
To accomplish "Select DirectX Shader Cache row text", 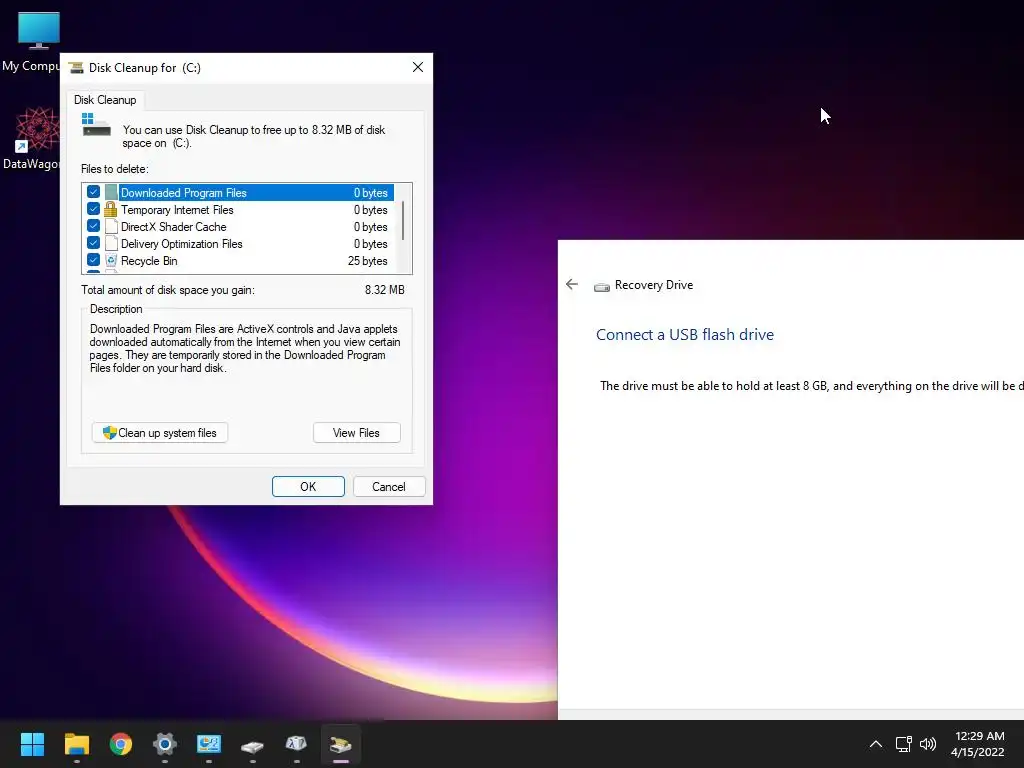I will coord(174,227).
